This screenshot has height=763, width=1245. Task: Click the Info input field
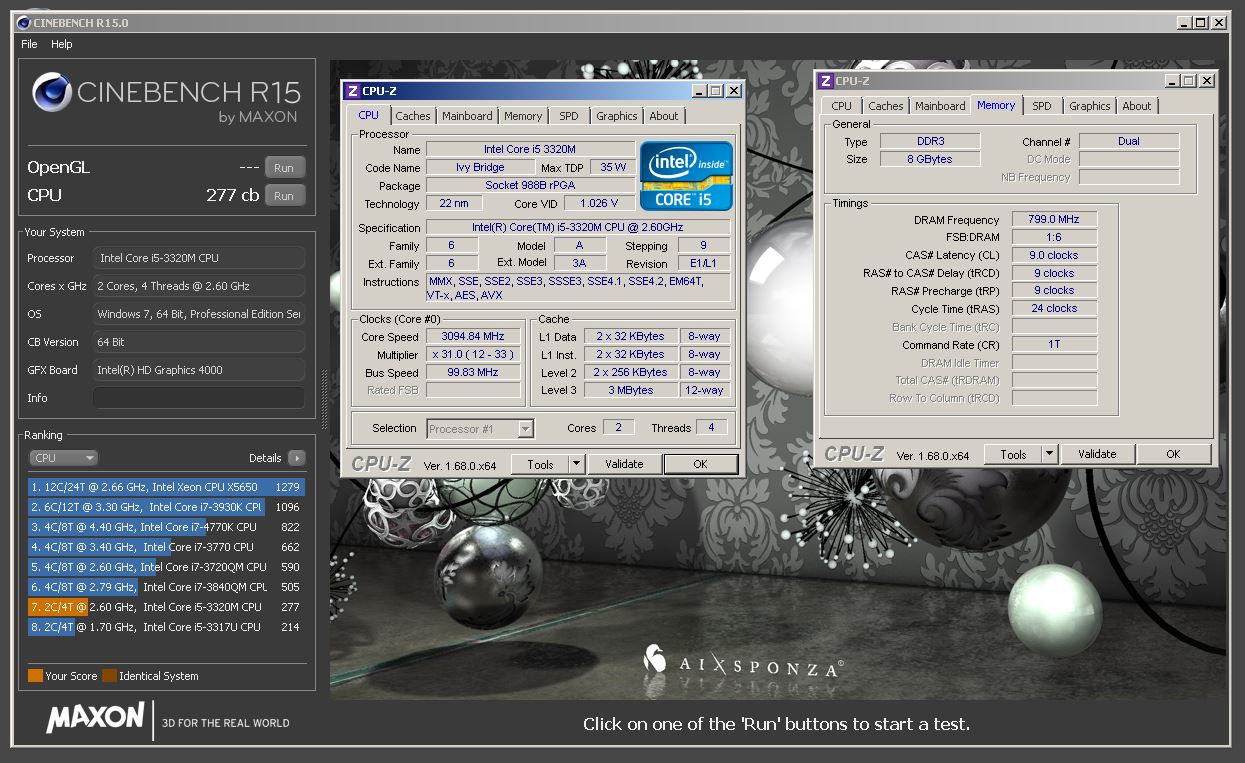199,398
